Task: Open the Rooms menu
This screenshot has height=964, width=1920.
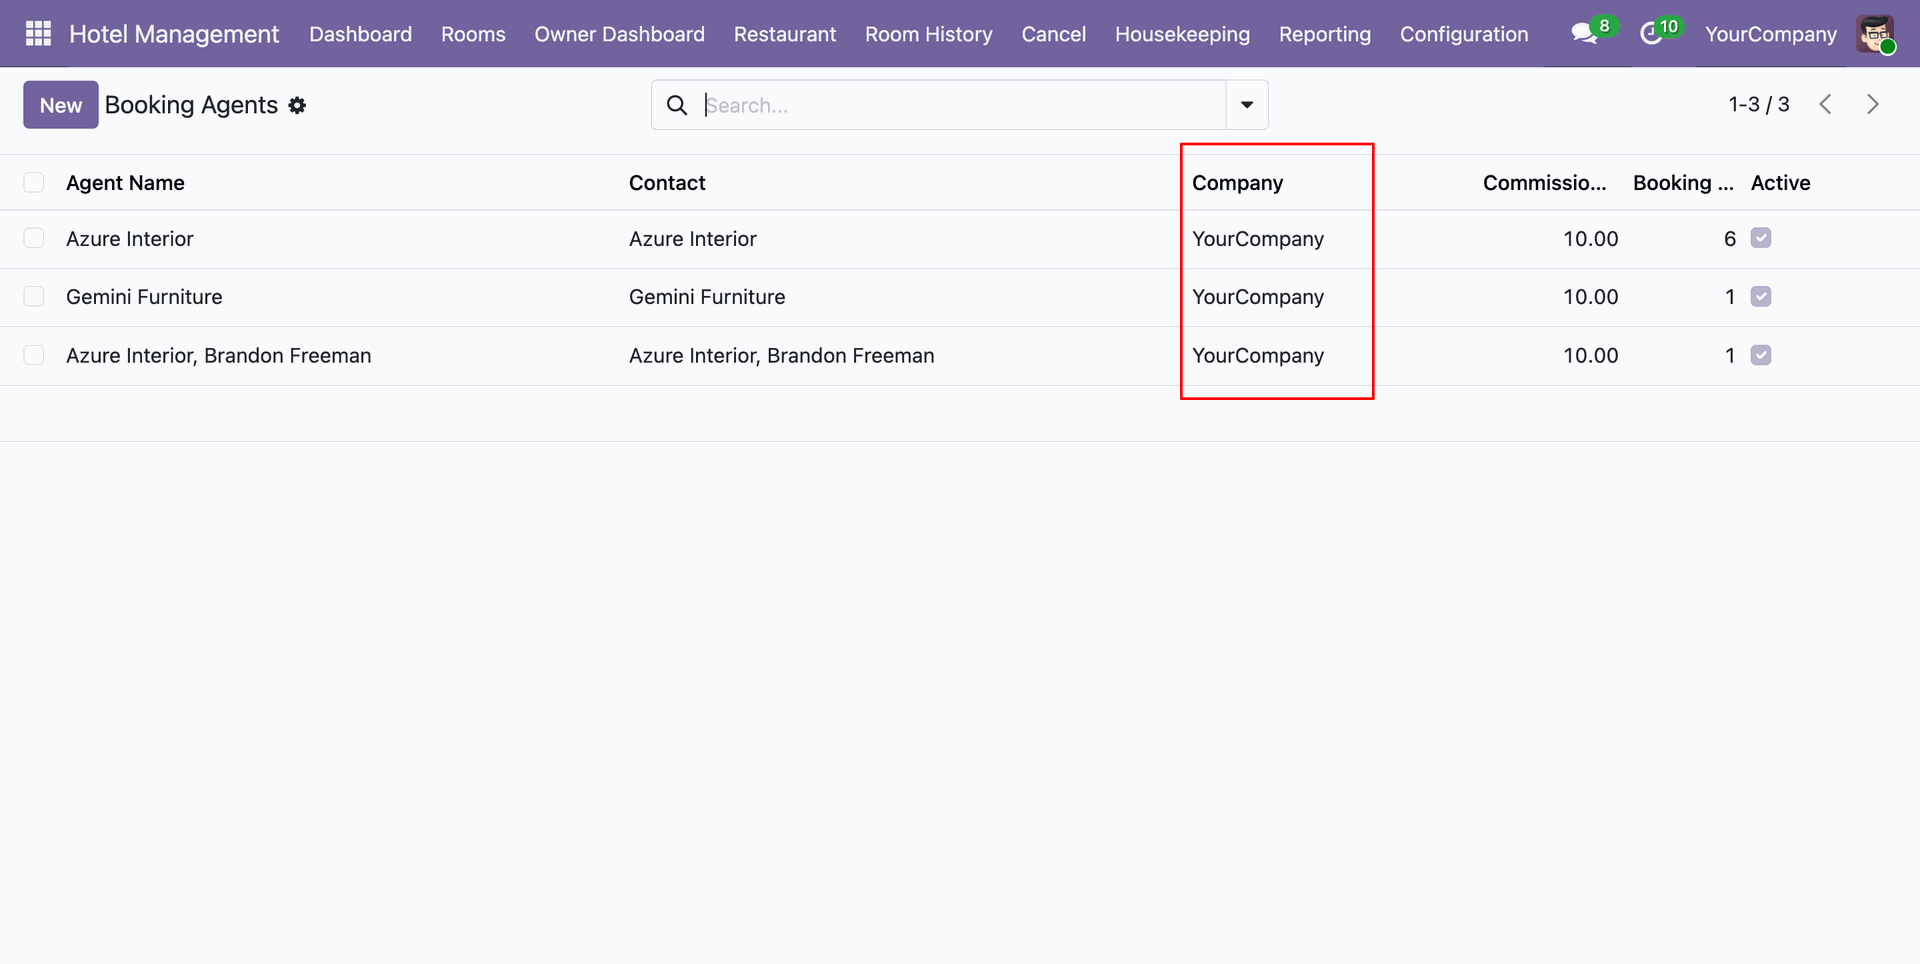Action: (x=473, y=34)
